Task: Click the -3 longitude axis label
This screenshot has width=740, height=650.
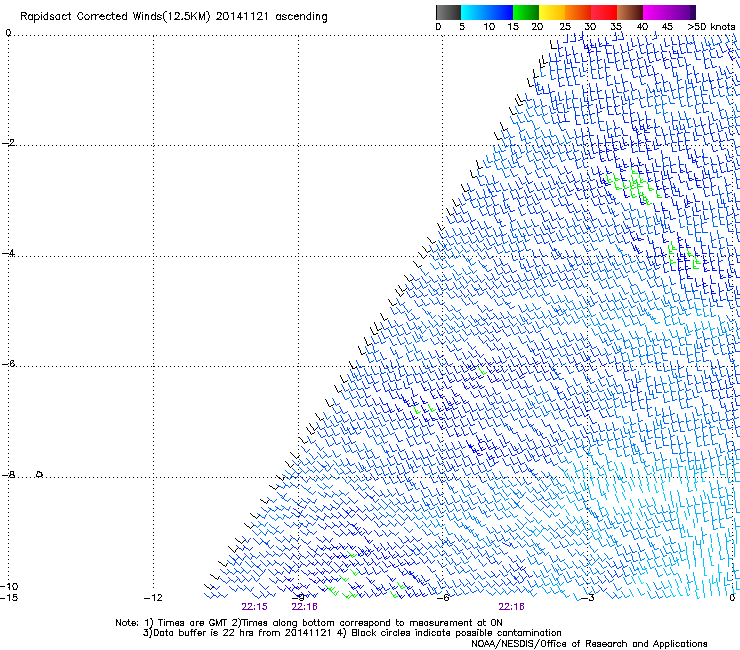Action: (587, 598)
